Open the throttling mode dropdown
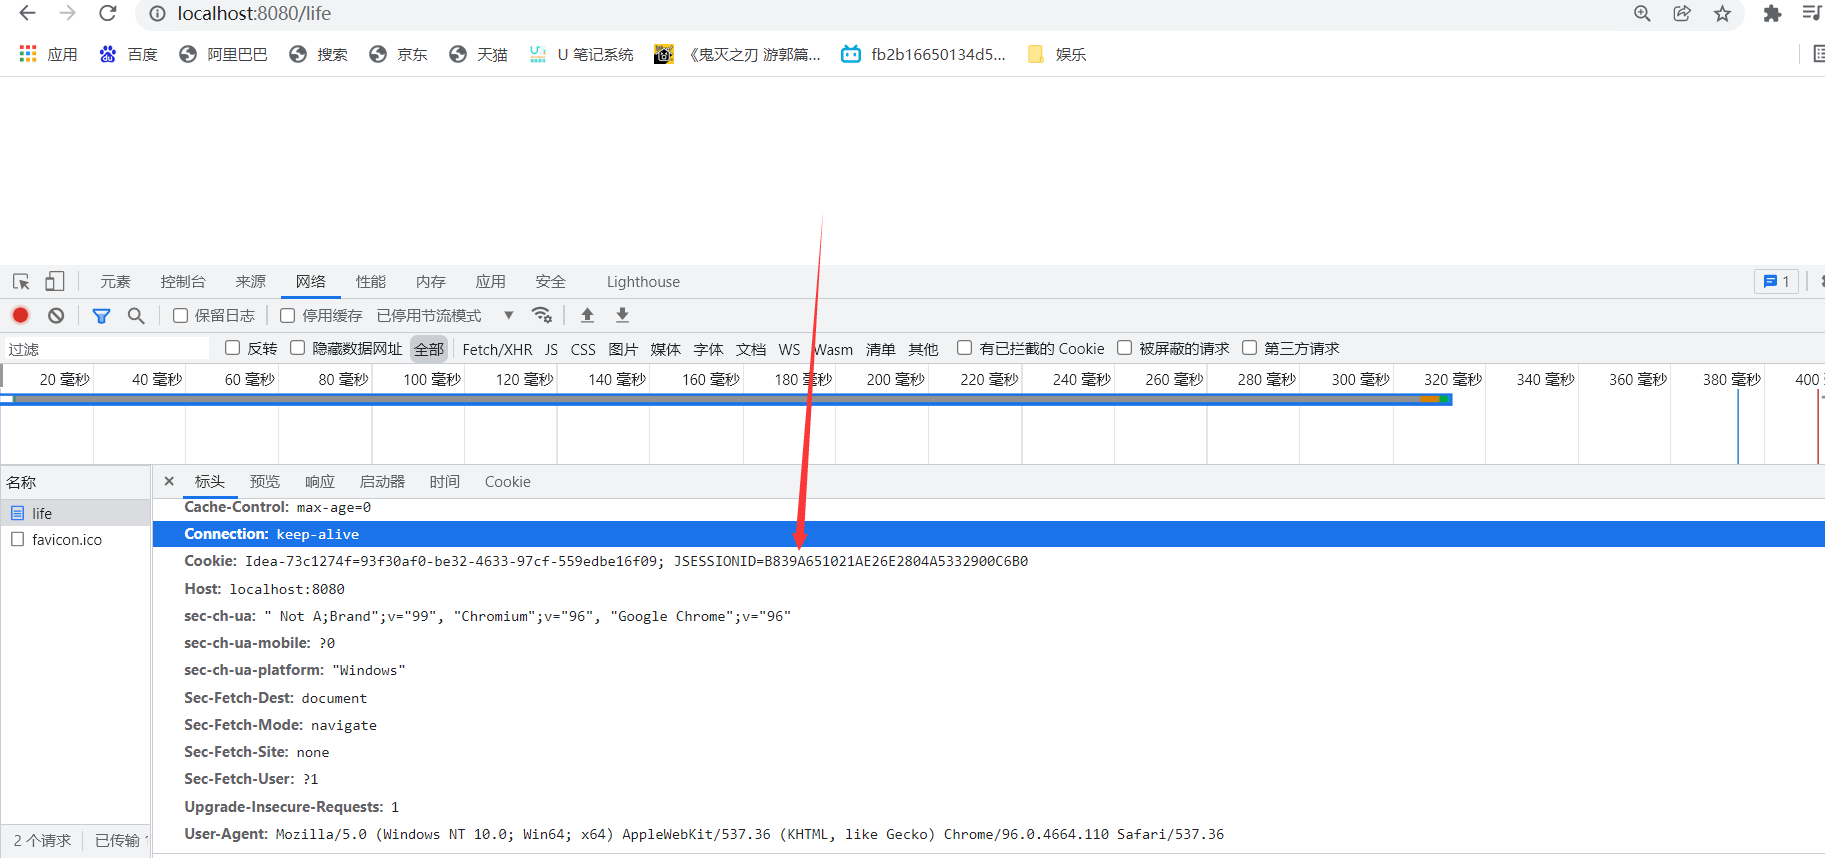Image resolution: width=1825 pixels, height=858 pixels. click(x=445, y=315)
